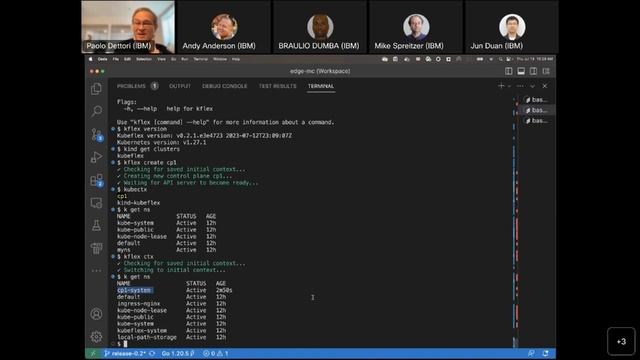Click the synchronize changes icon in the status bar
The image size is (640, 360).
click(152, 353)
